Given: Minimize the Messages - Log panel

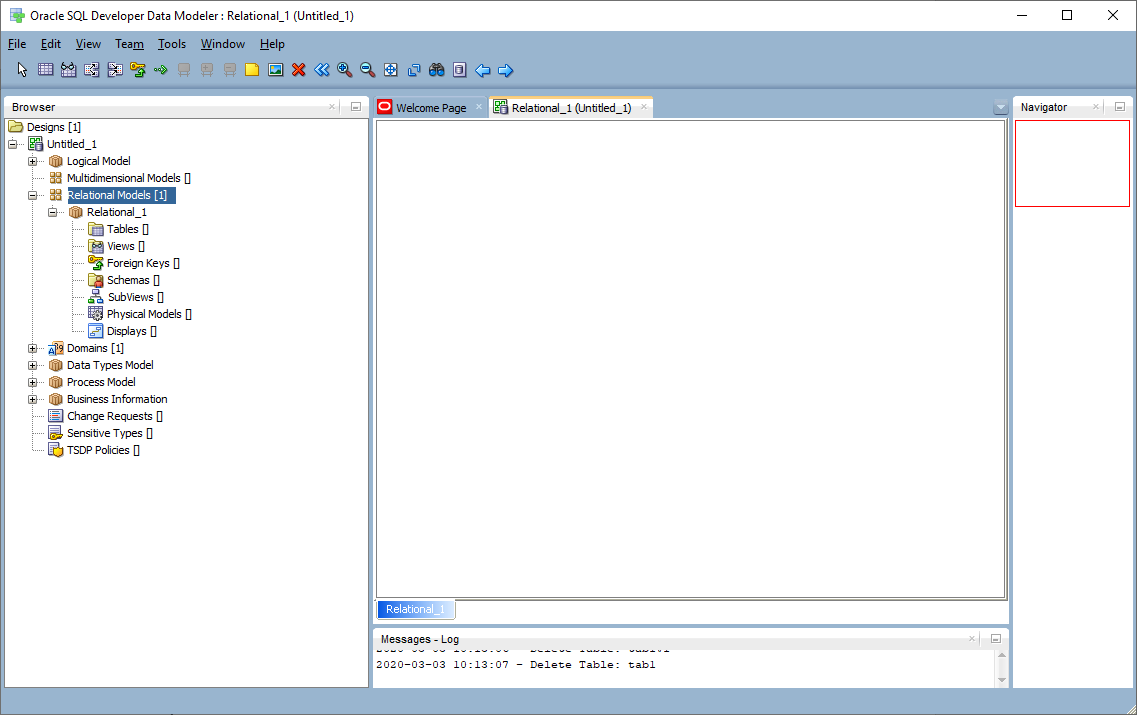Looking at the screenshot, I should pyautogui.click(x=996, y=639).
